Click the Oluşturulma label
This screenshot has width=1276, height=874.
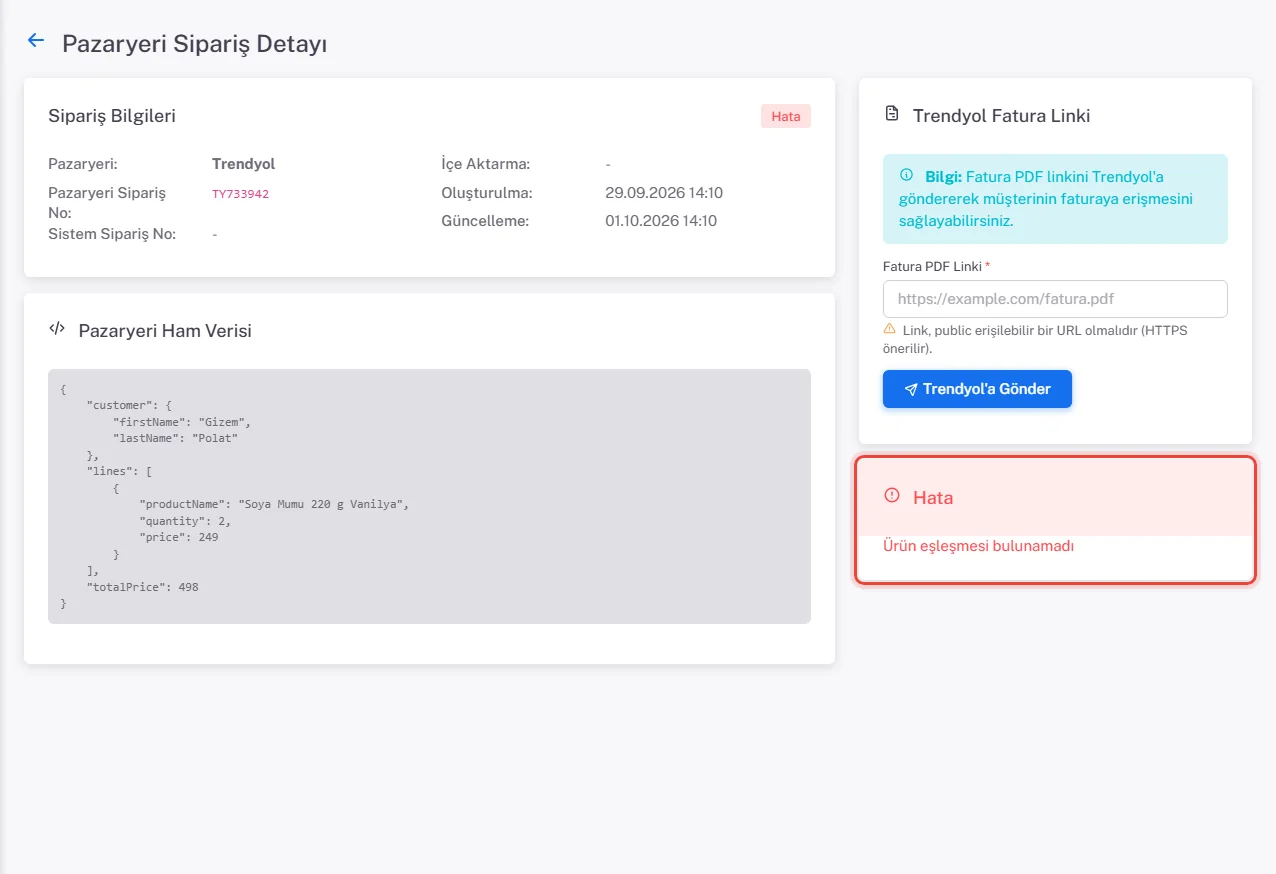click(x=487, y=193)
